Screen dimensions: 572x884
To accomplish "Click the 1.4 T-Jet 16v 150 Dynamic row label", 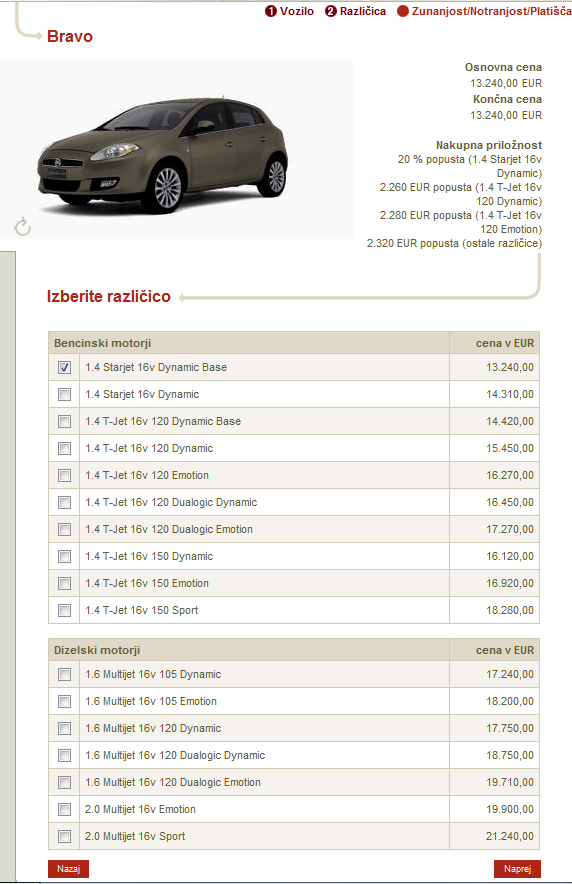I will click(x=149, y=556).
